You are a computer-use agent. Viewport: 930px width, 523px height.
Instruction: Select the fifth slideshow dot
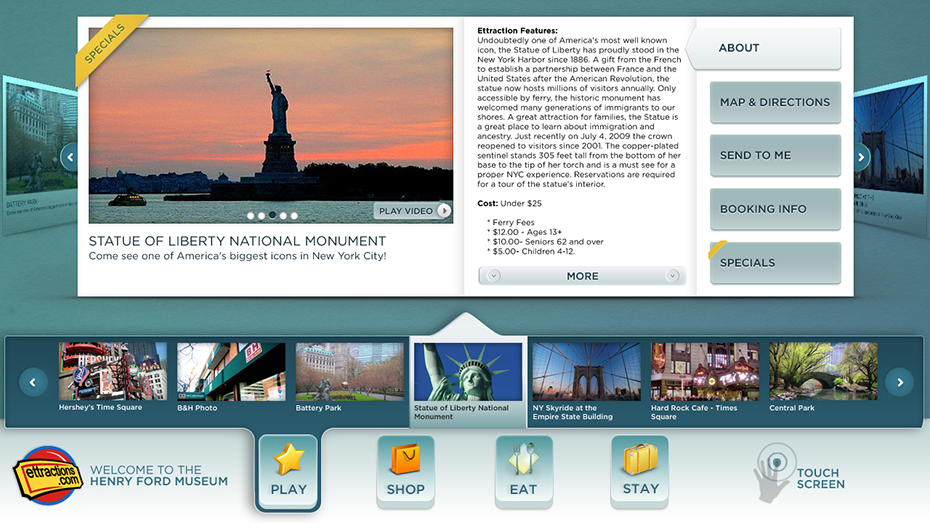coord(294,216)
